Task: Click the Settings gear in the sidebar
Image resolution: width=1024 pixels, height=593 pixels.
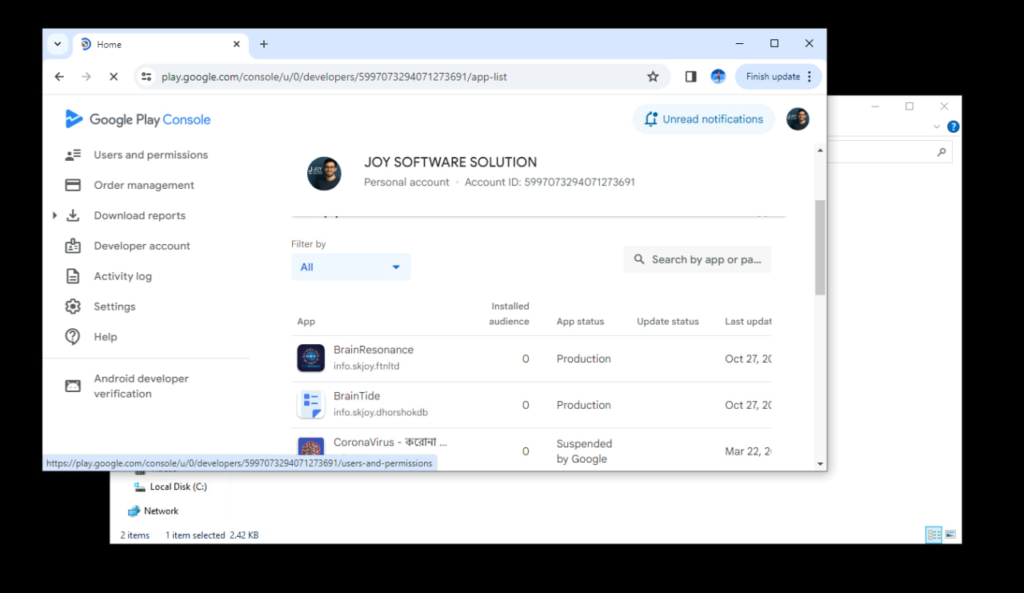Action: point(73,307)
